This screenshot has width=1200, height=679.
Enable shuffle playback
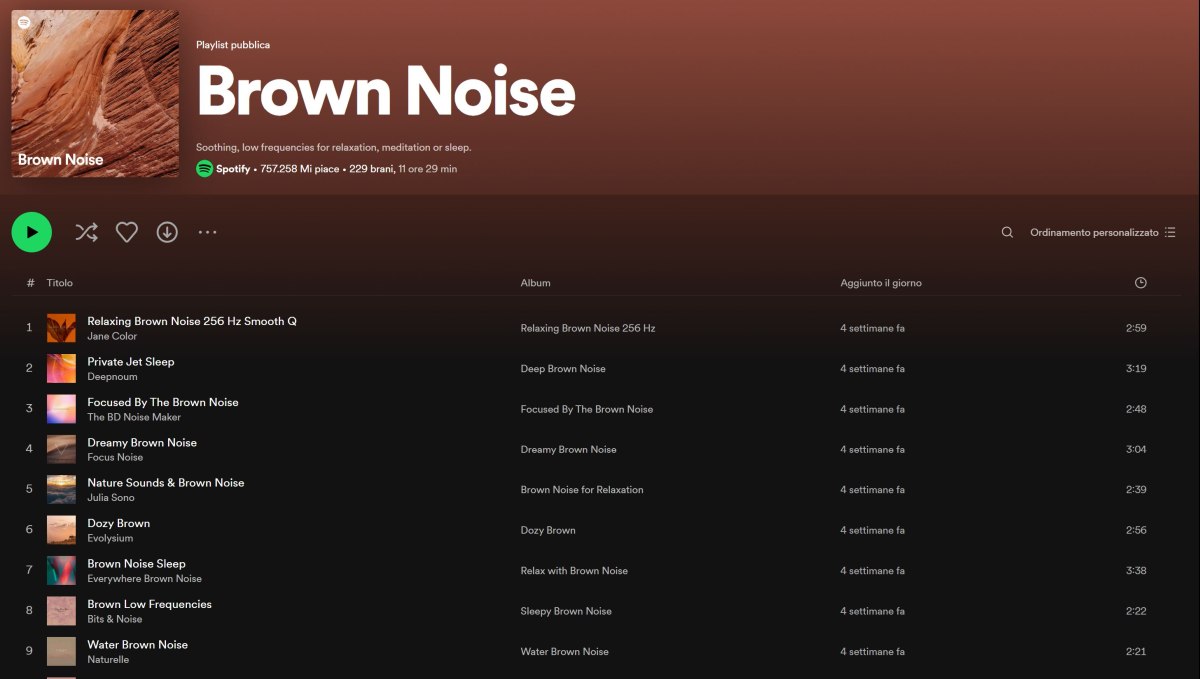86,231
